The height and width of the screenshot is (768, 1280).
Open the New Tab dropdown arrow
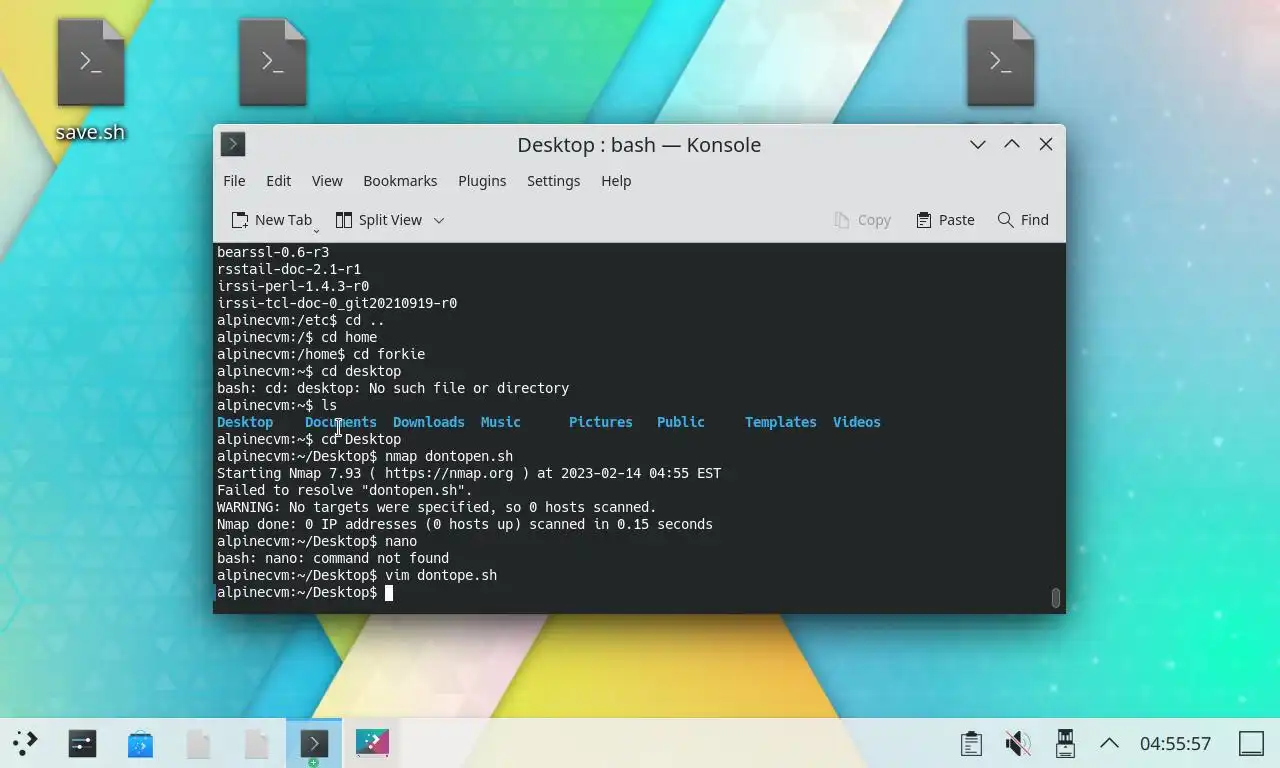(316, 230)
